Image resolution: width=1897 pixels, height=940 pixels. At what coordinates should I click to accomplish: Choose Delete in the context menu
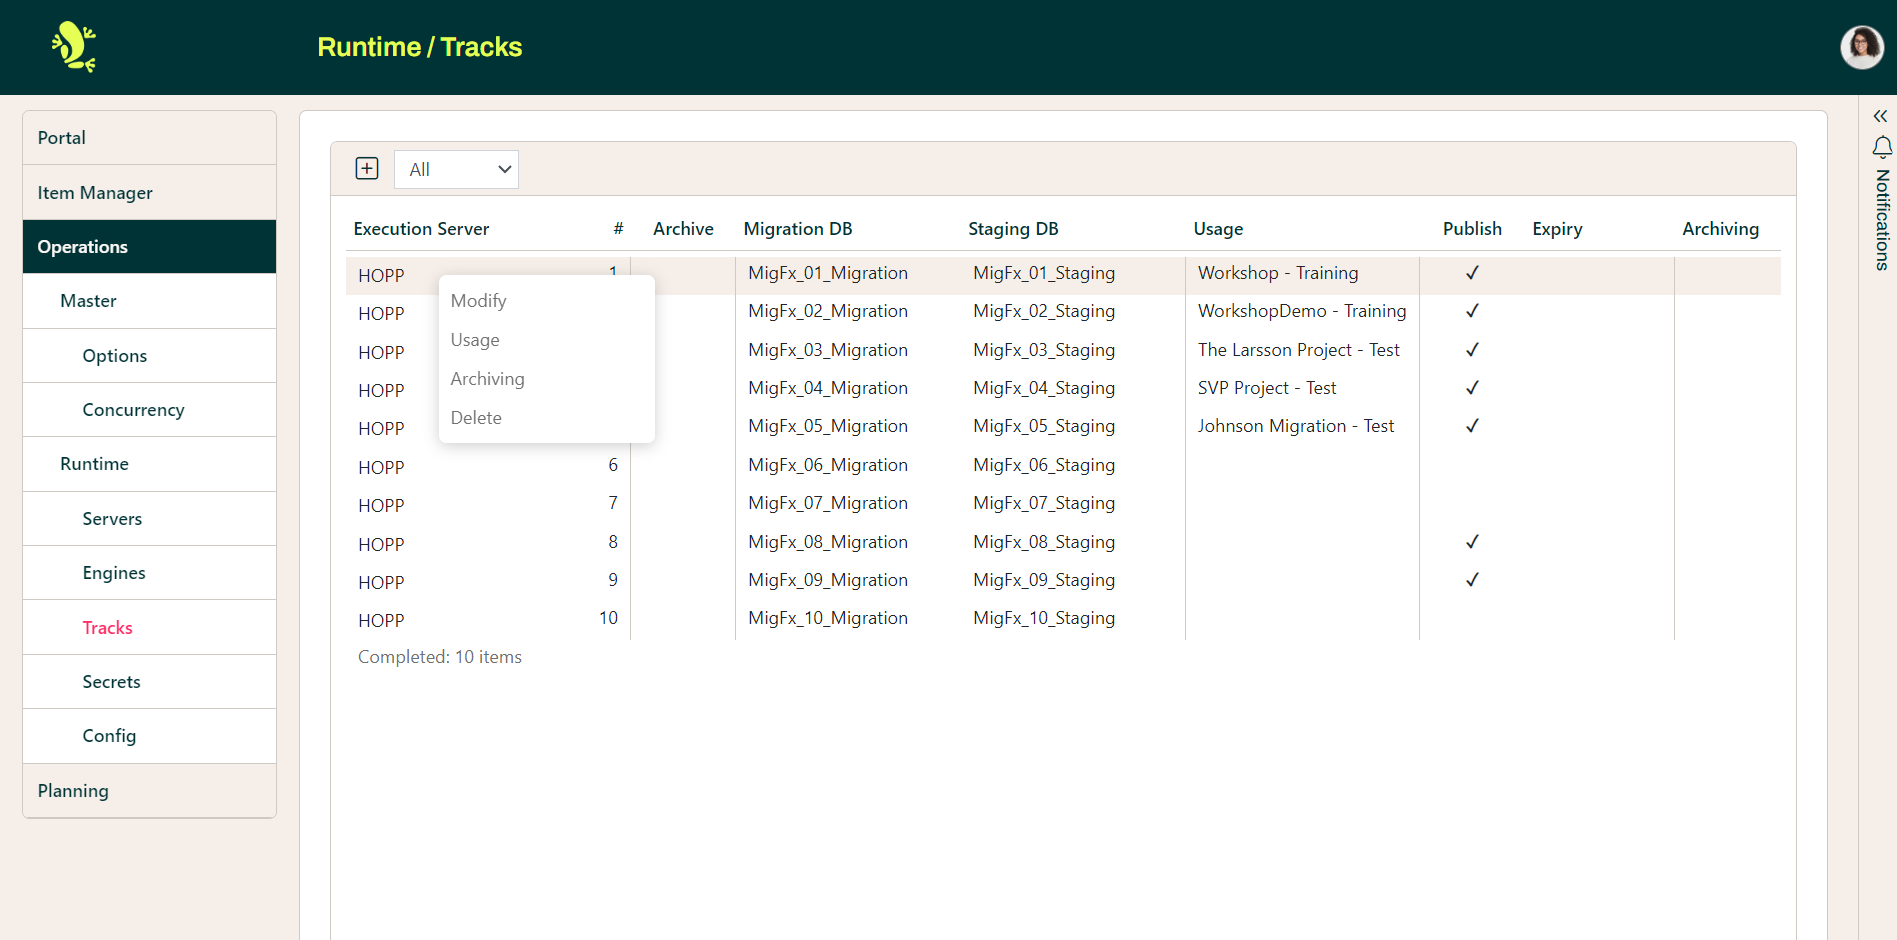(x=476, y=417)
